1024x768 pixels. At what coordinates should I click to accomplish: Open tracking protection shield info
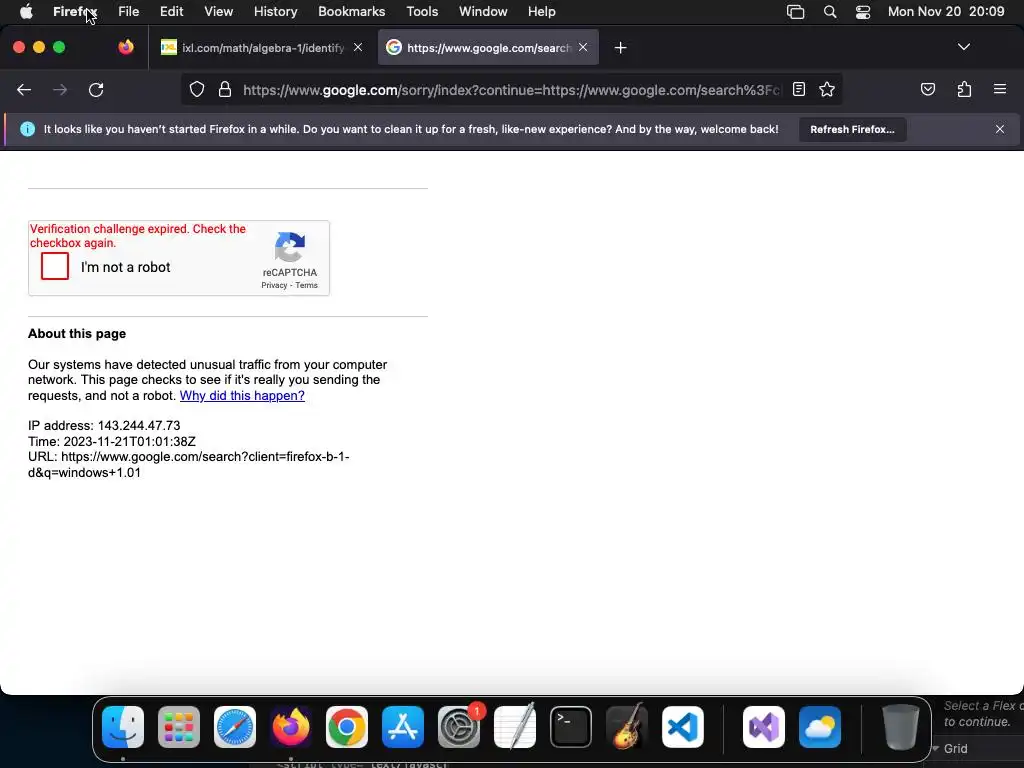point(197,89)
